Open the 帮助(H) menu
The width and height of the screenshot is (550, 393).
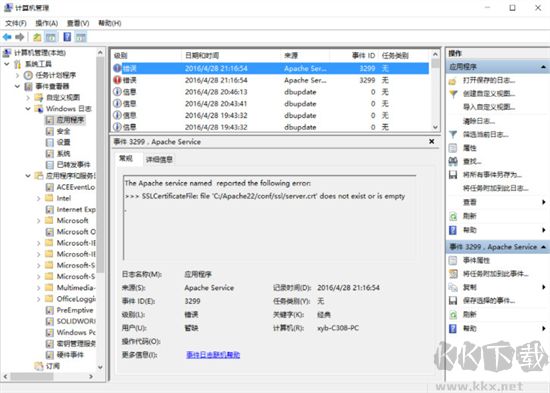click(x=110, y=23)
